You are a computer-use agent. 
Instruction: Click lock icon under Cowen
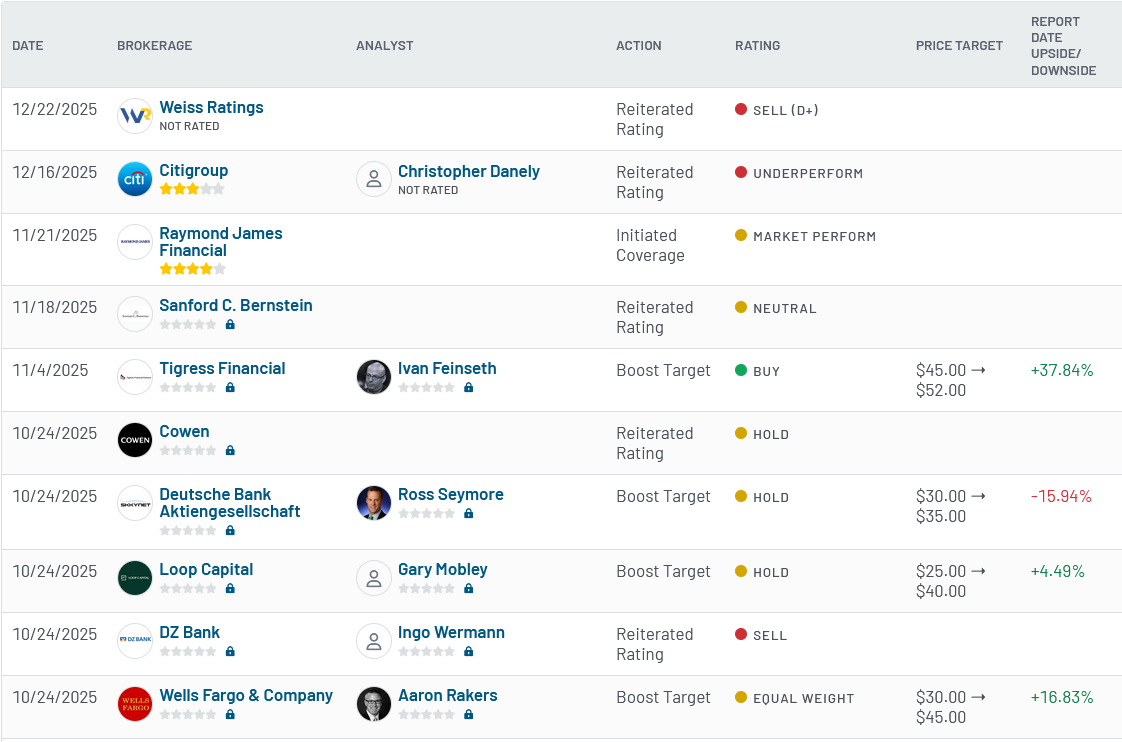(230, 450)
